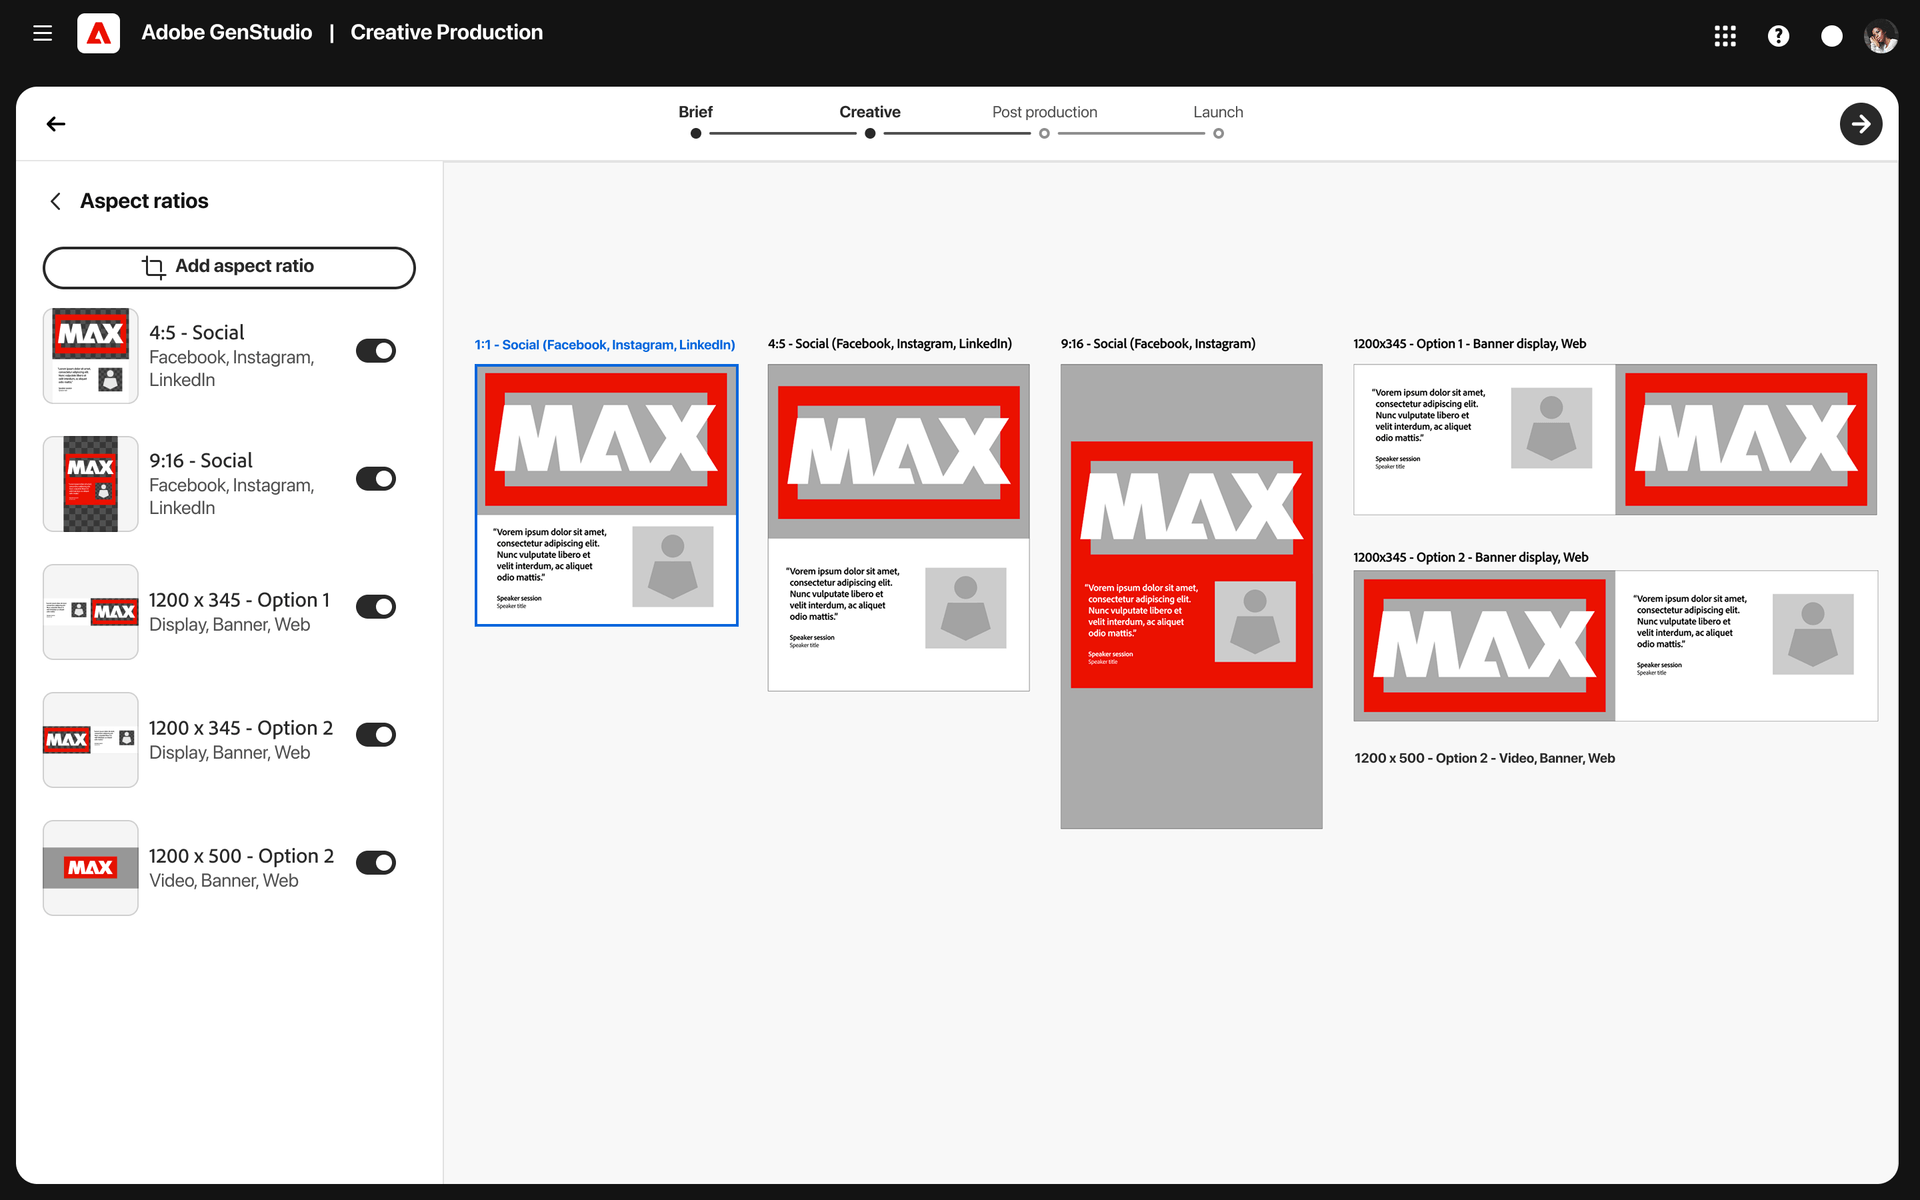
Task: Open the help question mark icon
Action: (1778, 36)
